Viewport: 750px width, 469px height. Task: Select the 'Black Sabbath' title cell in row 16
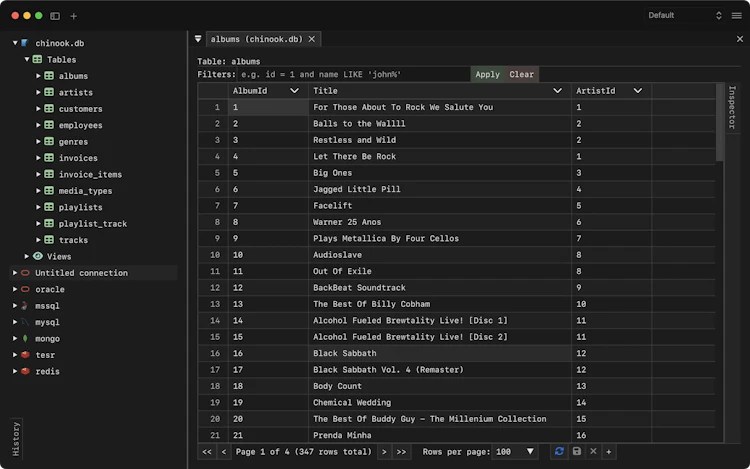pyautogui.click(x=440, y=353)
